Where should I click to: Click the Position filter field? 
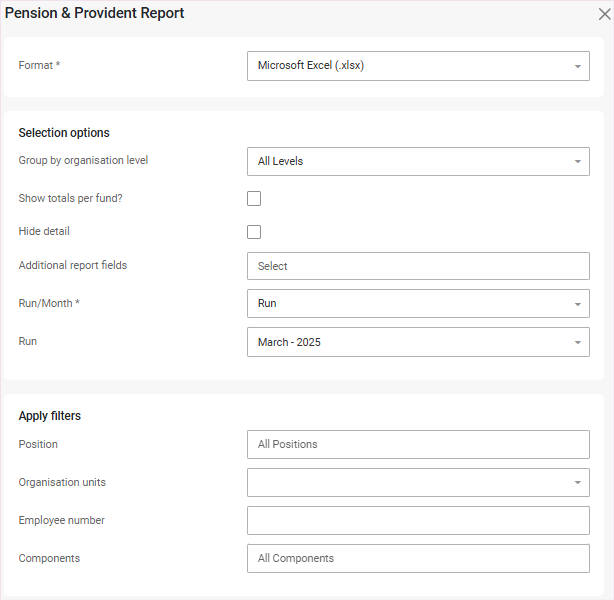point(417,444)
